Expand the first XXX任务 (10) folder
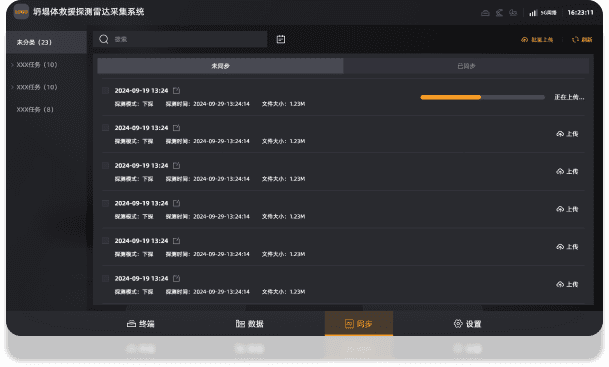The height and width of the screenshot is (367, 609). click(12, 65)
